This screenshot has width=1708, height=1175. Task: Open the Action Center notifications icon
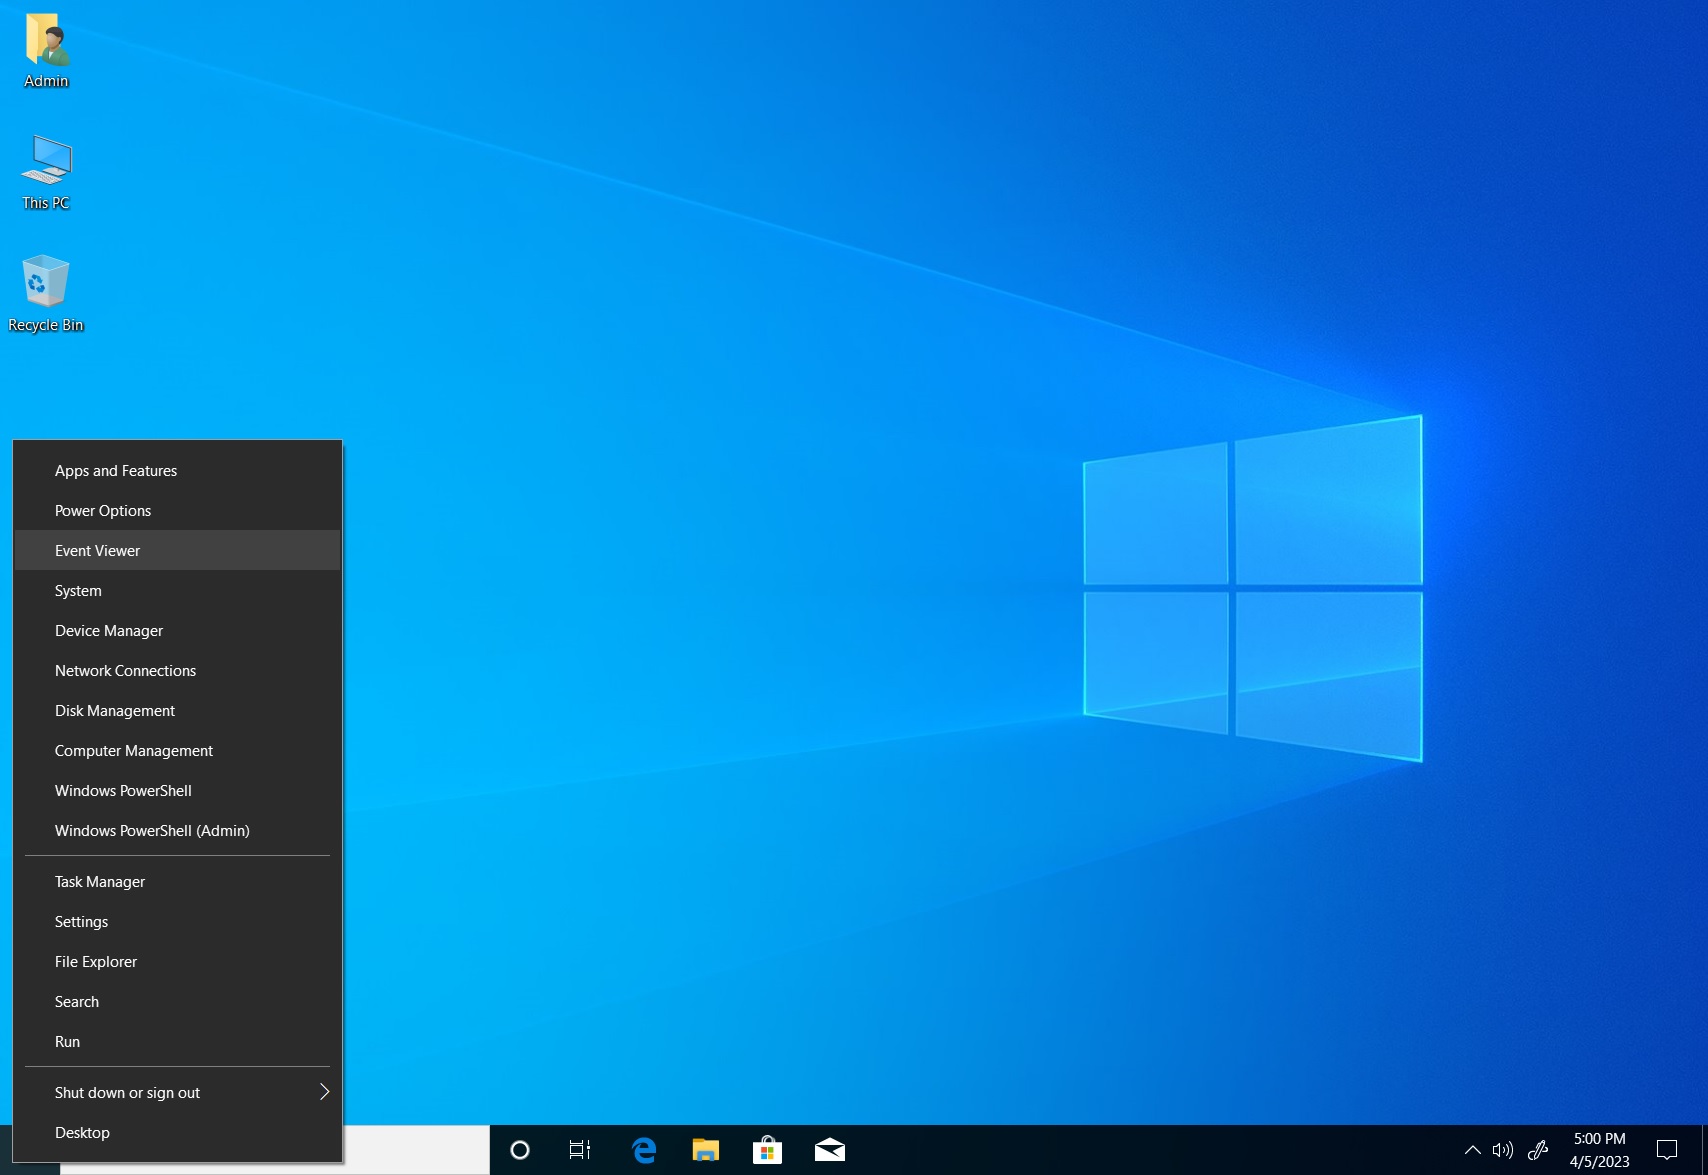(x=1667, y=1150)
